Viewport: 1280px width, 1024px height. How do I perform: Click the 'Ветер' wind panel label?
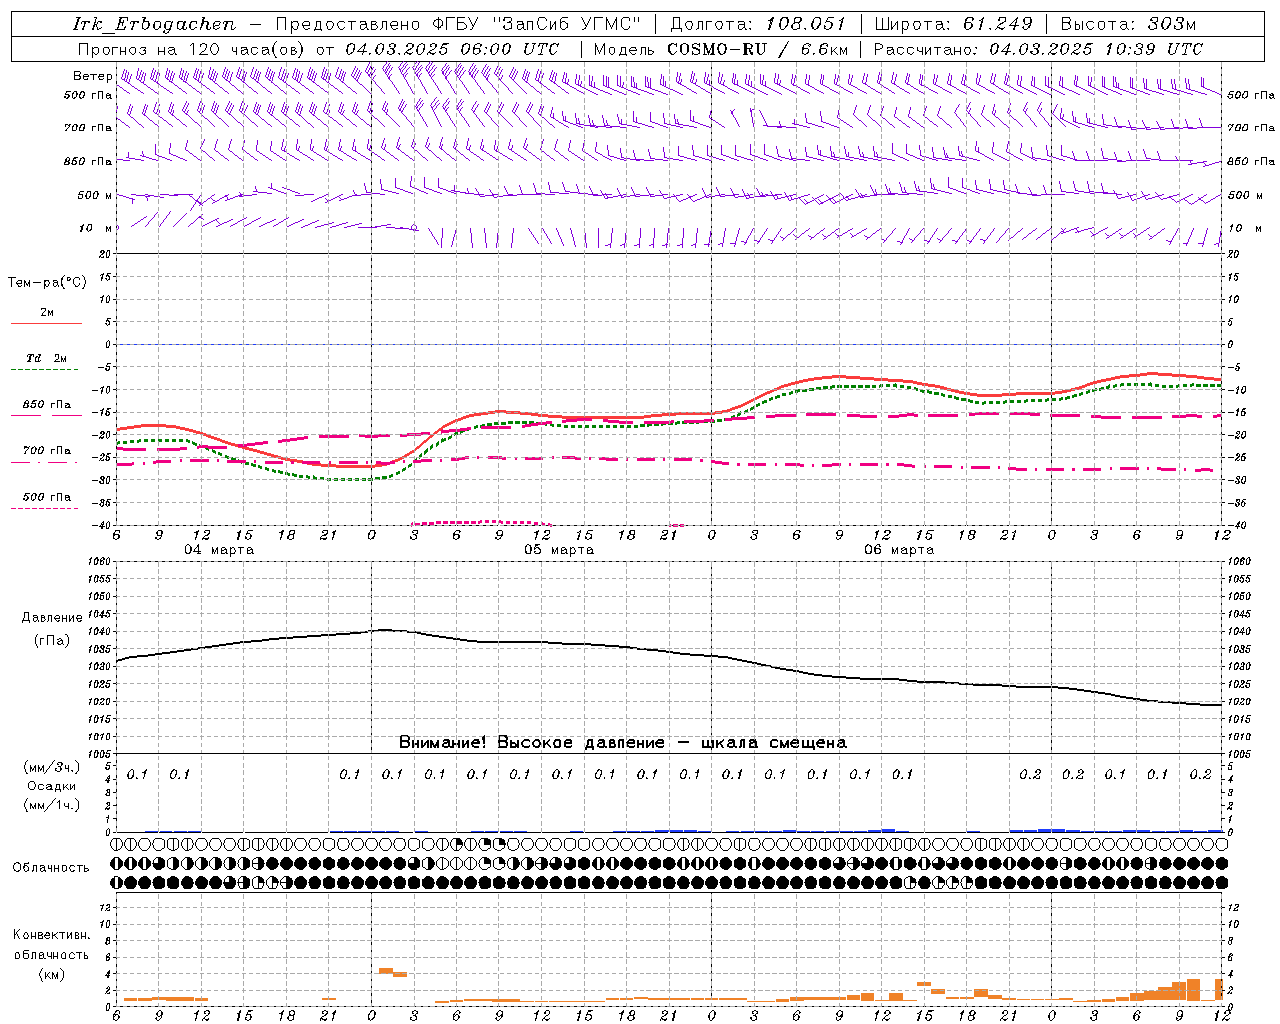pyautogui.click(x=92, y=76)
